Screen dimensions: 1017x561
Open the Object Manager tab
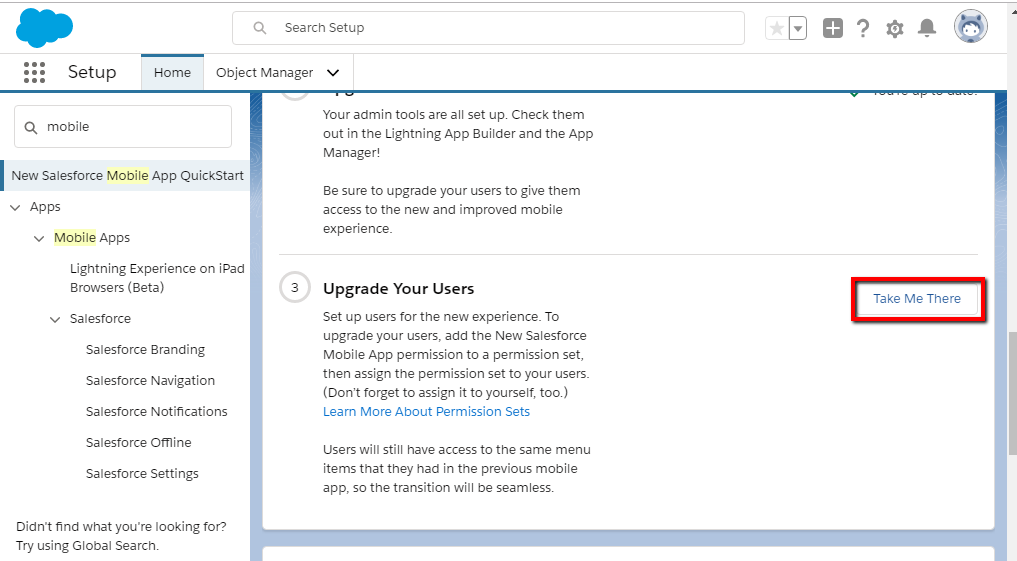point(264,73)
